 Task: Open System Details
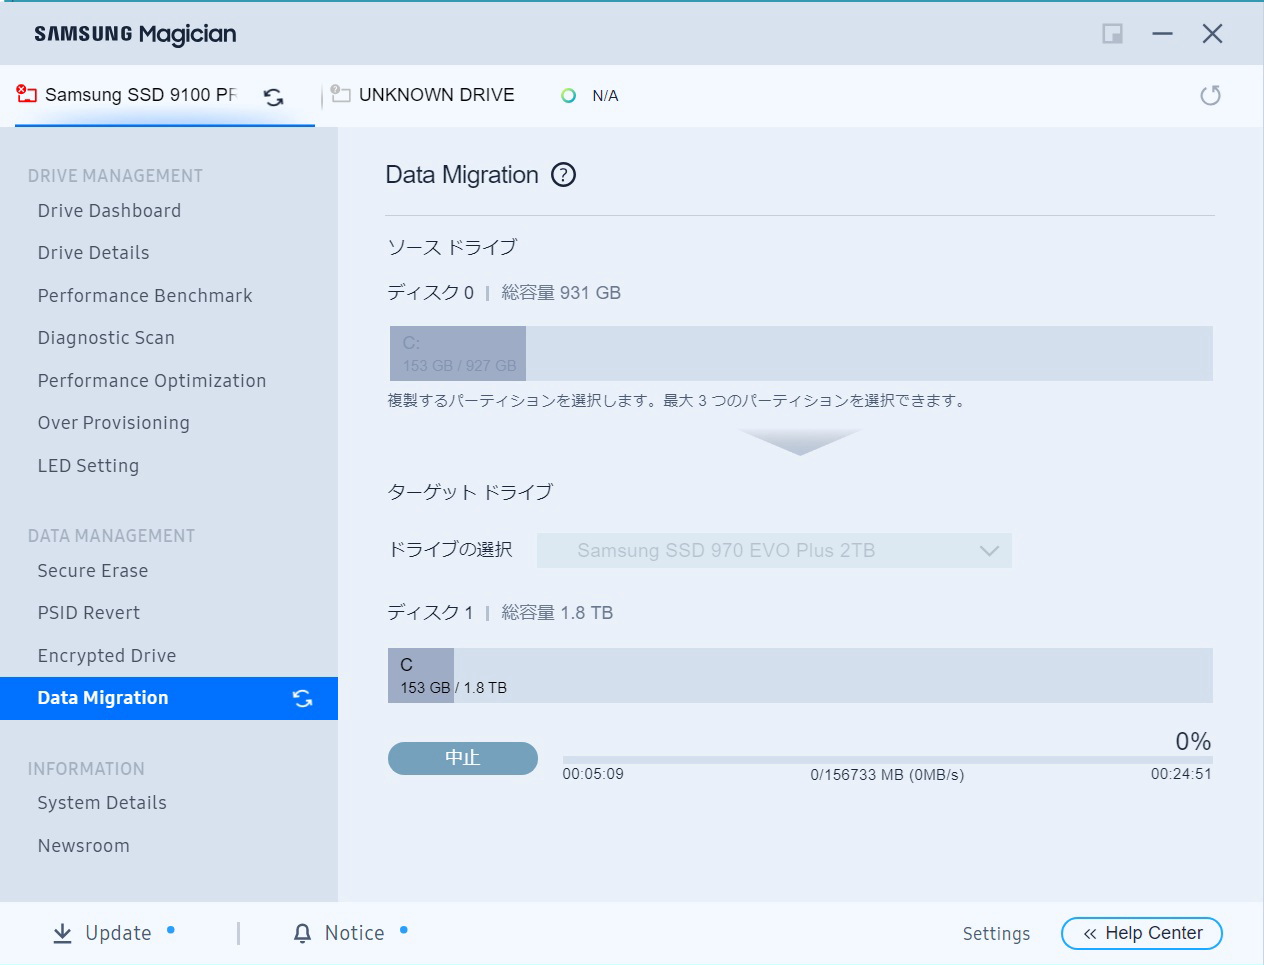102,803
